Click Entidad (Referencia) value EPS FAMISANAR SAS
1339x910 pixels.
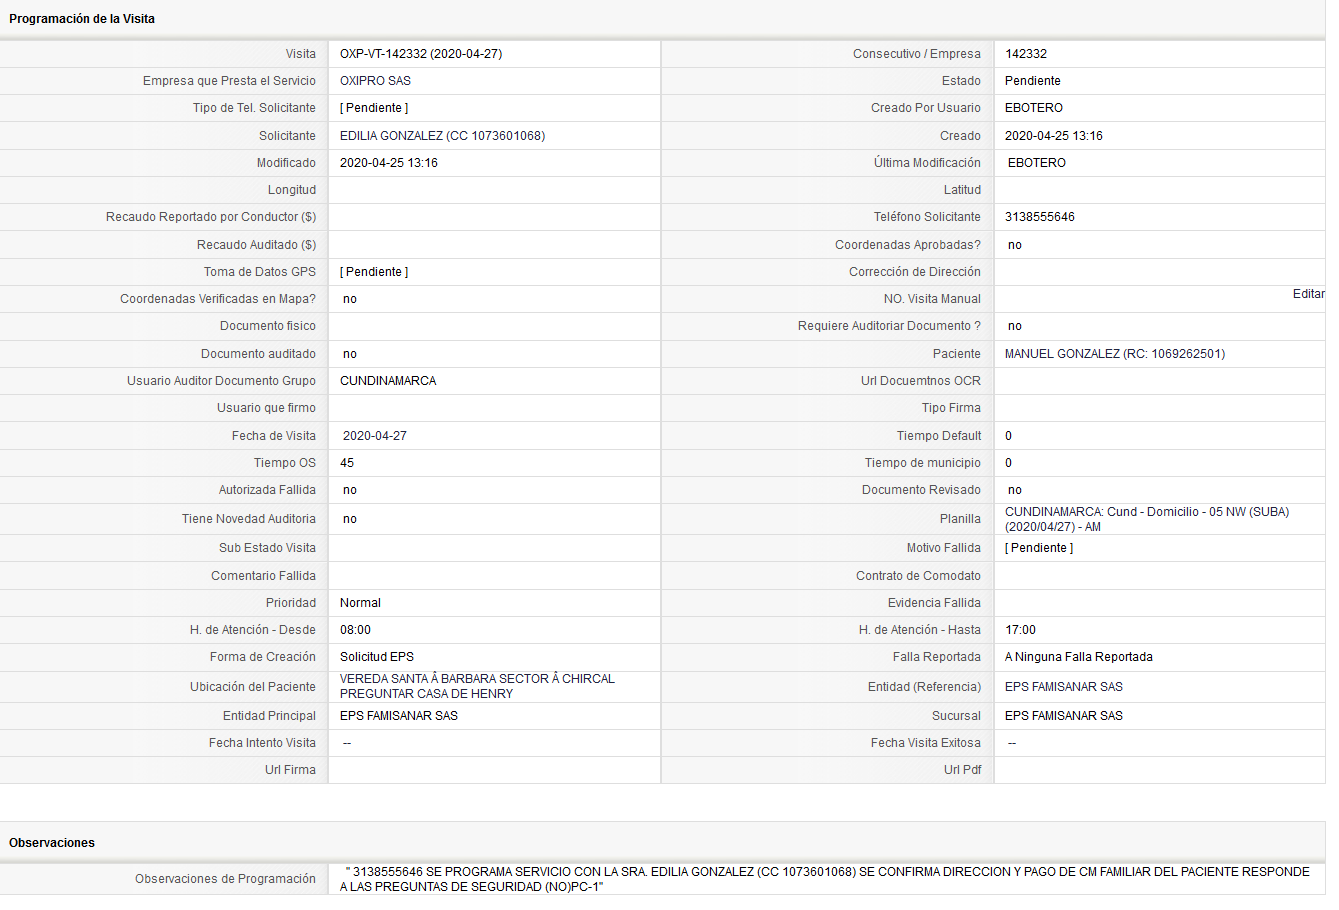1064,687
